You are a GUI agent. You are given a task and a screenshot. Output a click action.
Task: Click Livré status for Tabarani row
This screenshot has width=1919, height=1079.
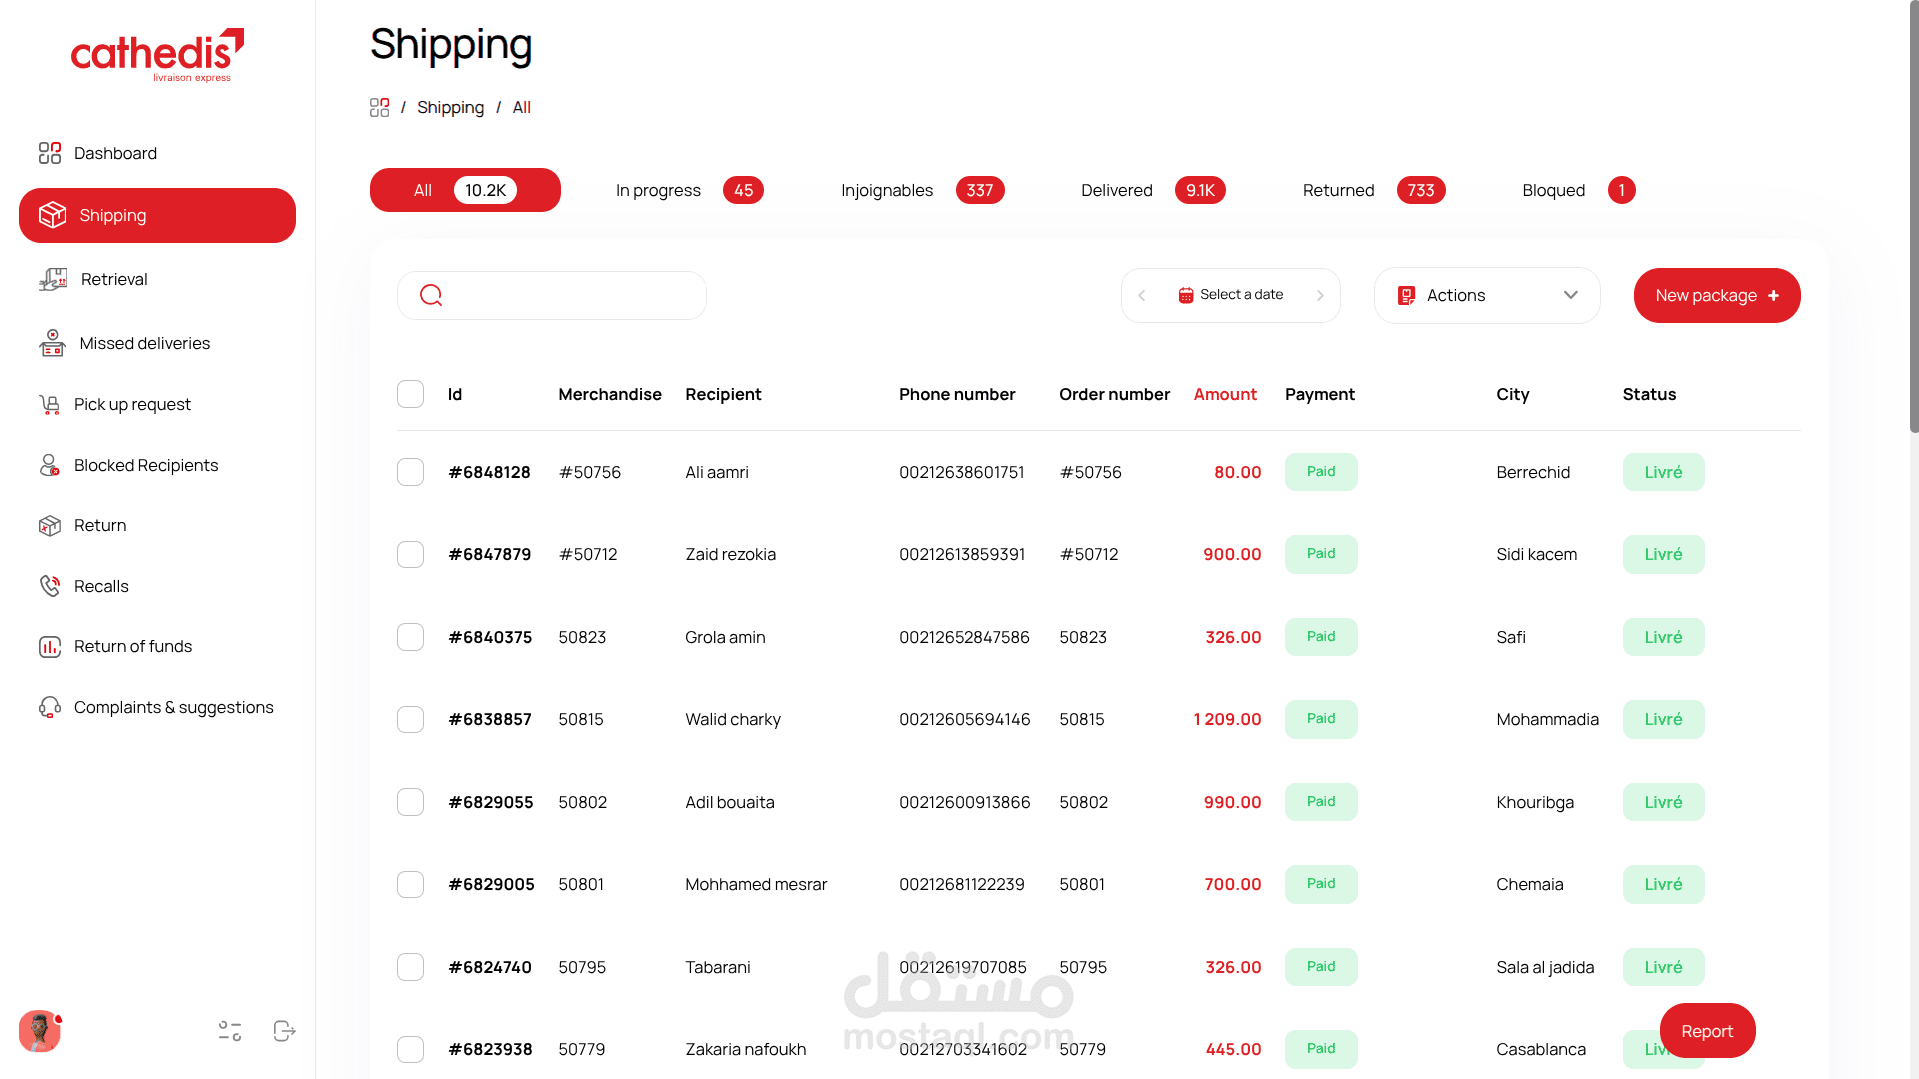click(1663, 967)
